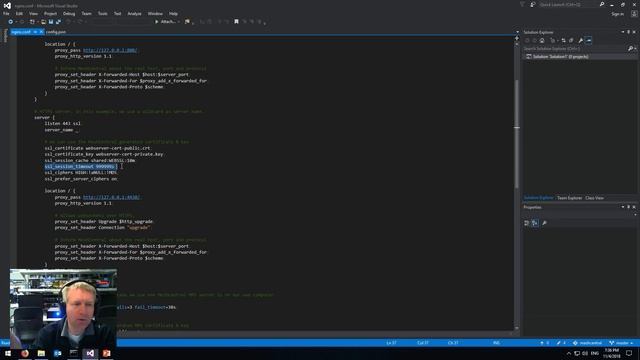
Task: Click the Visual Studio taskbar icon
Action: [x=90, y=353]
